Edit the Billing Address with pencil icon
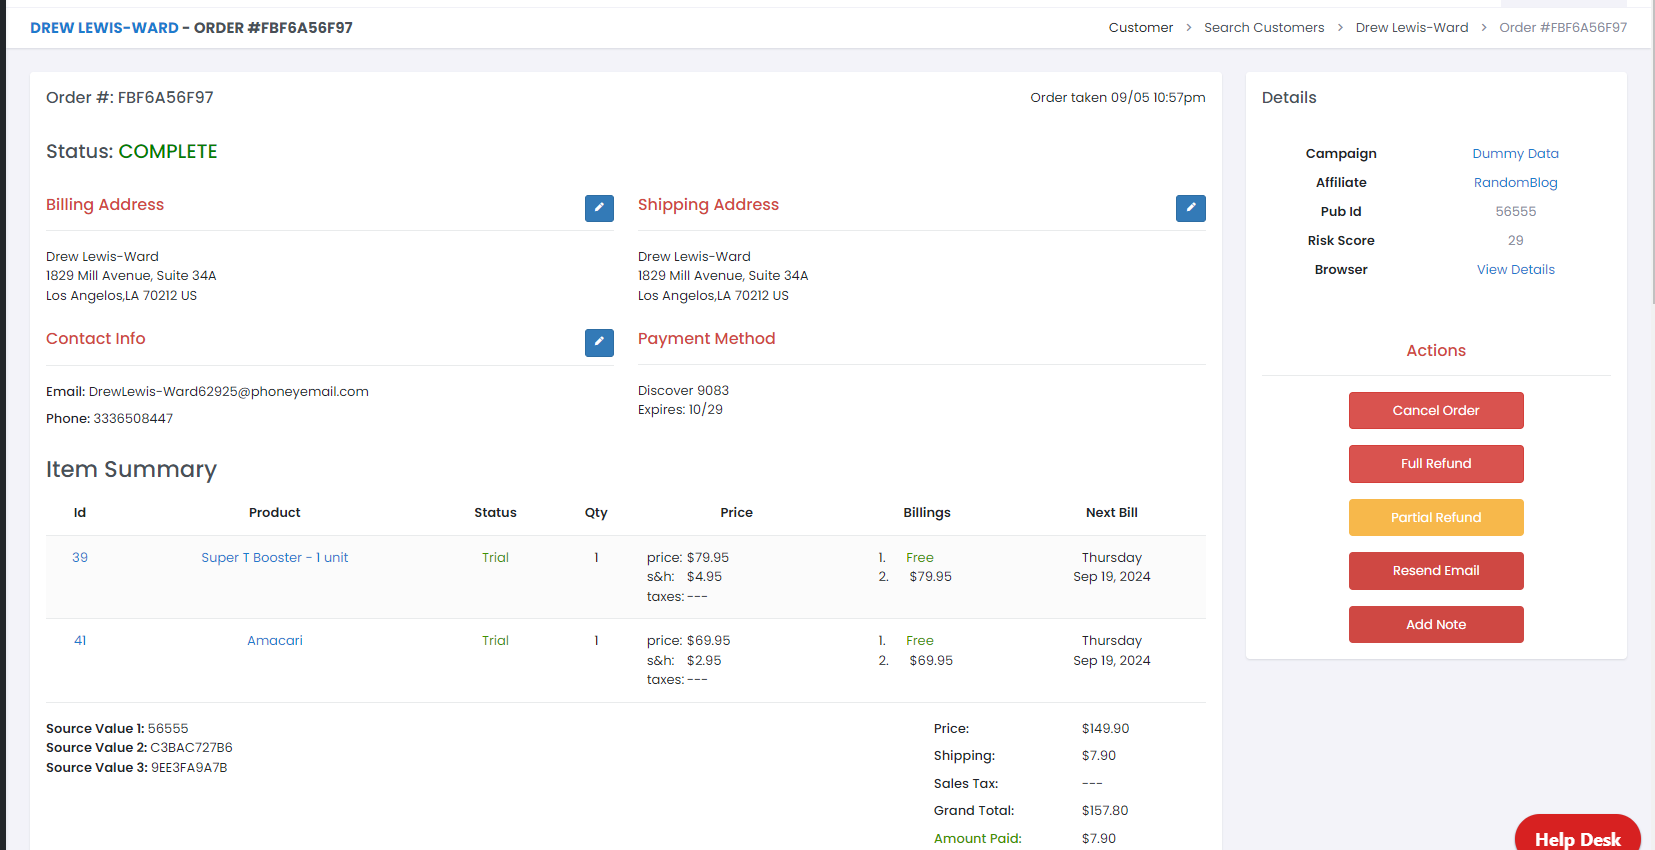Image resolution: width=1655 pixels, height=850 pixels. [x=599, y=208]
